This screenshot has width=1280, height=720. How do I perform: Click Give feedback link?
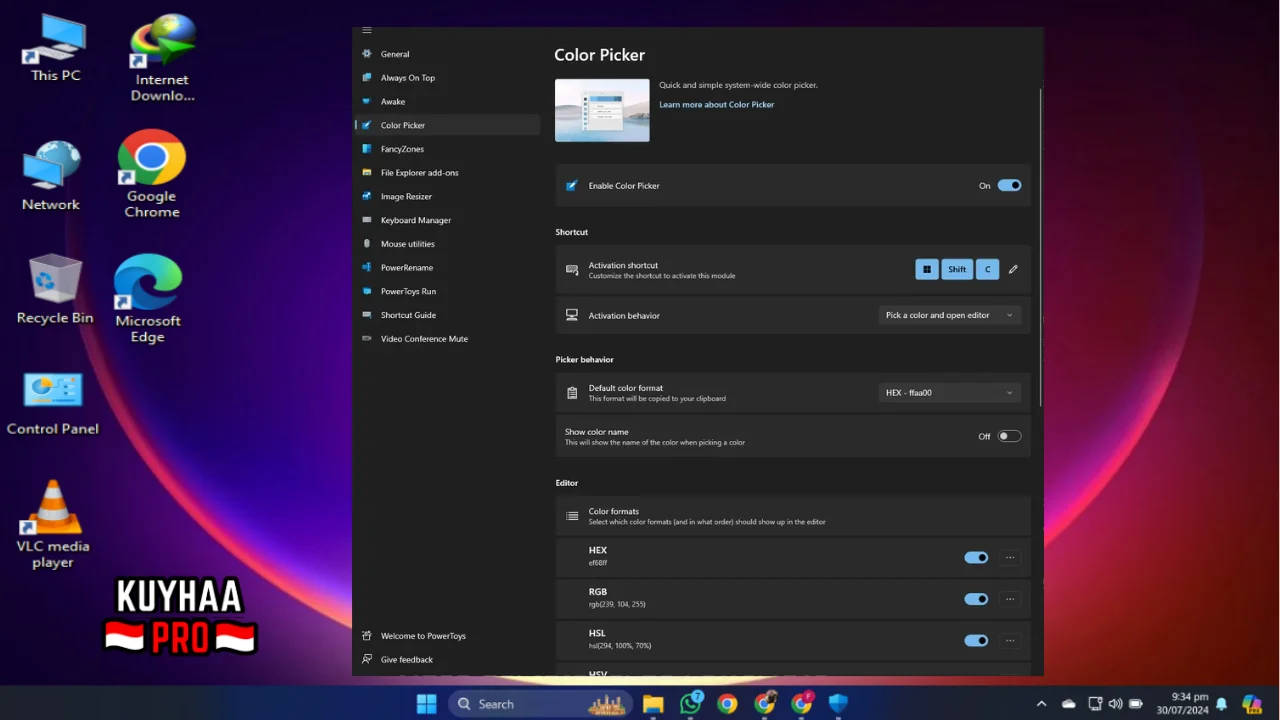(407, 660)
